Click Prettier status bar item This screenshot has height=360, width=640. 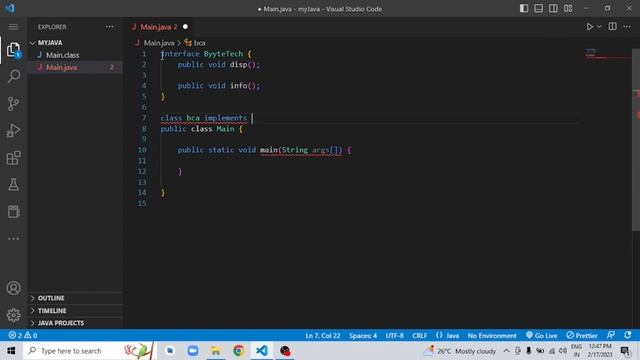(582, 336)
